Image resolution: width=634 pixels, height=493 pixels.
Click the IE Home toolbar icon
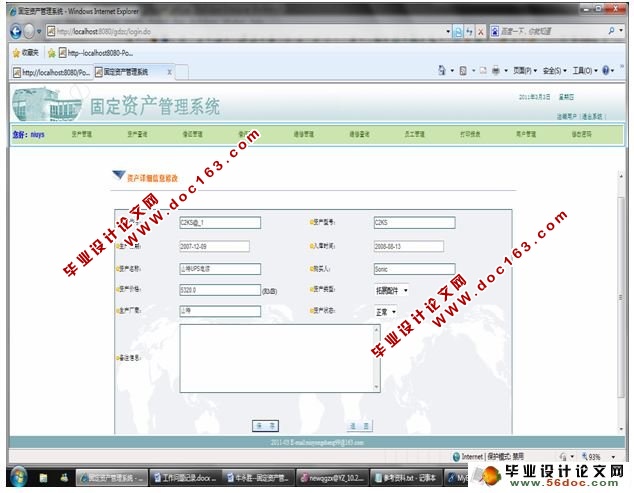442,71
